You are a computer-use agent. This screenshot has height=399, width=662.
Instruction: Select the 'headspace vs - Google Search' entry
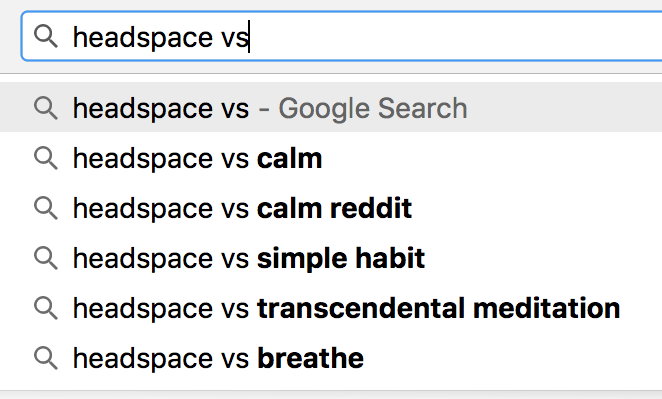coord(331,107)
